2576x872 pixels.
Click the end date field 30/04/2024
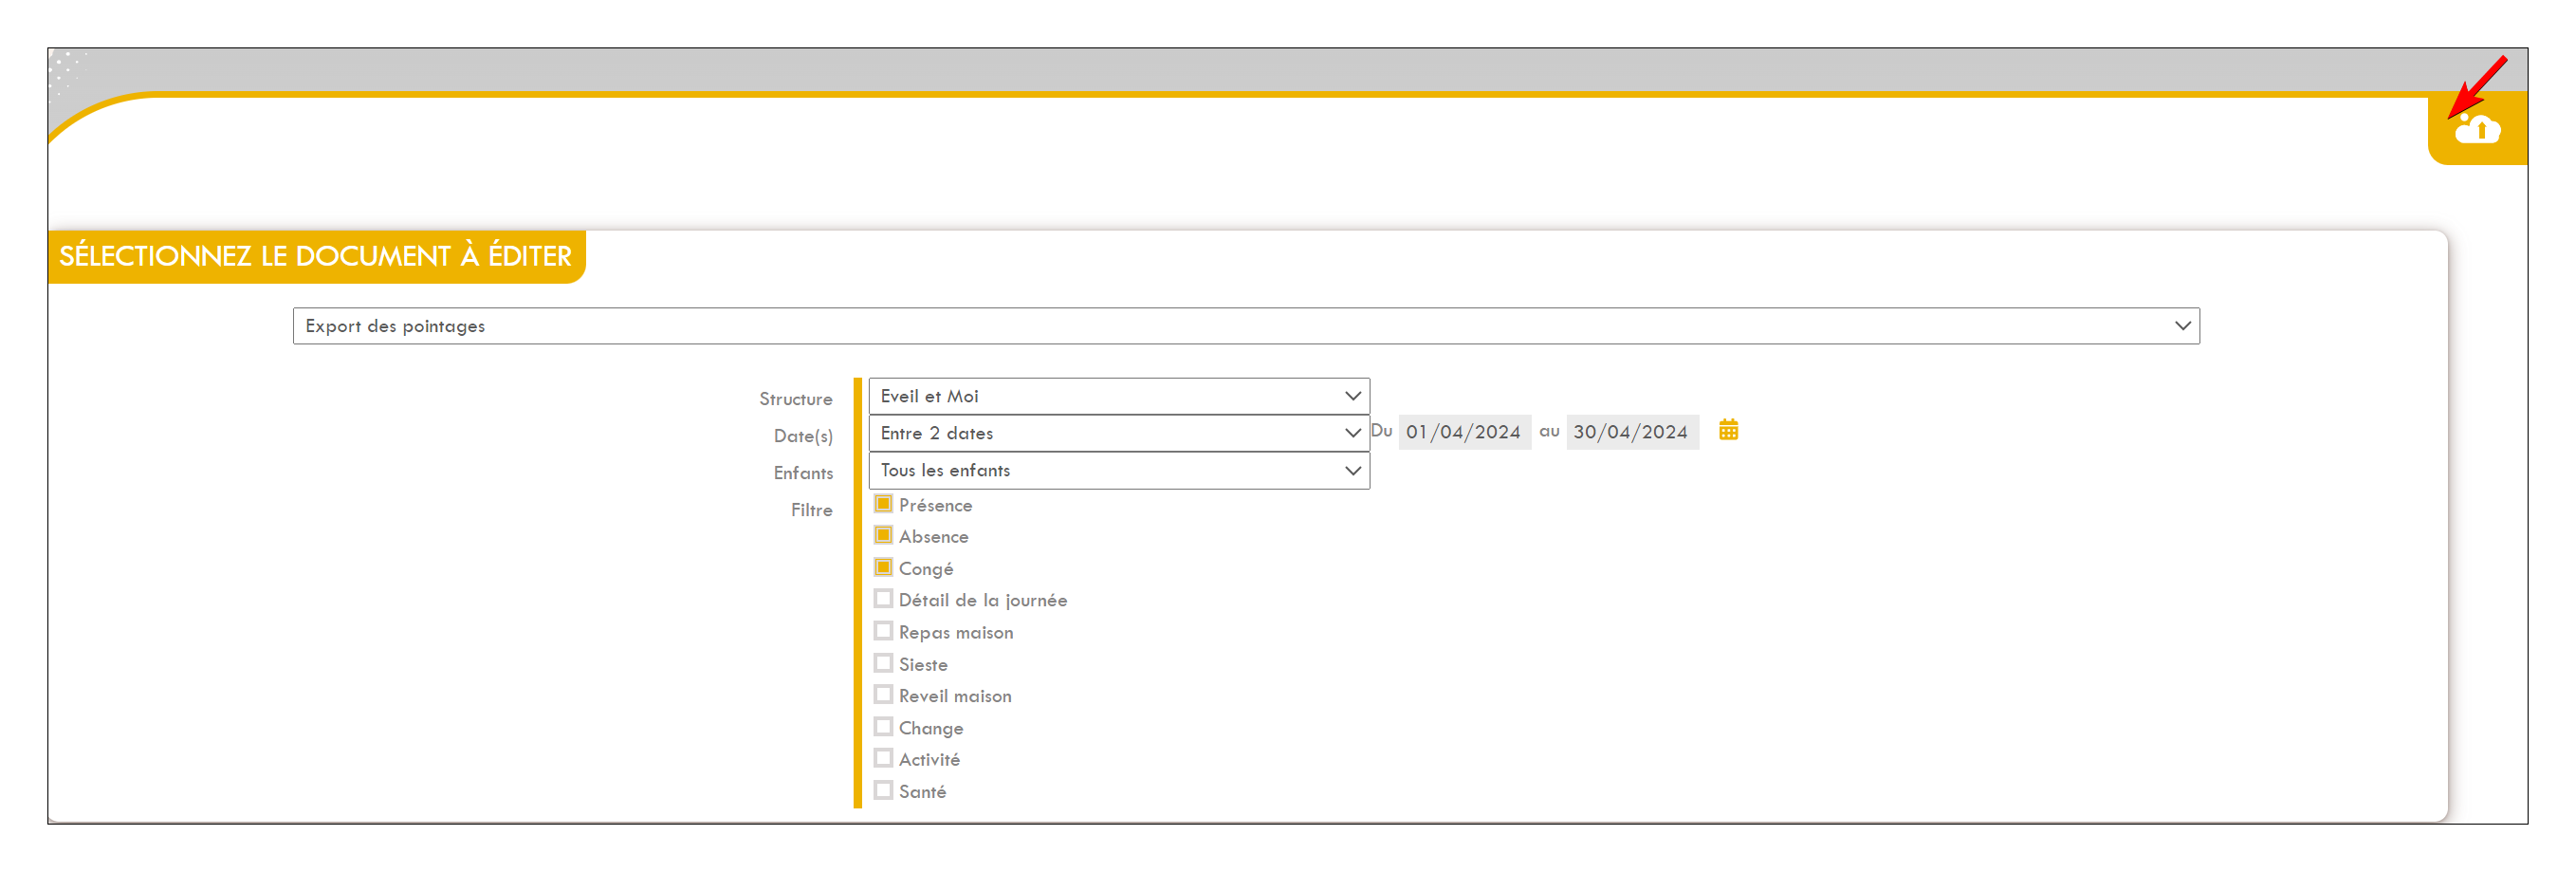coord(1632,432)
